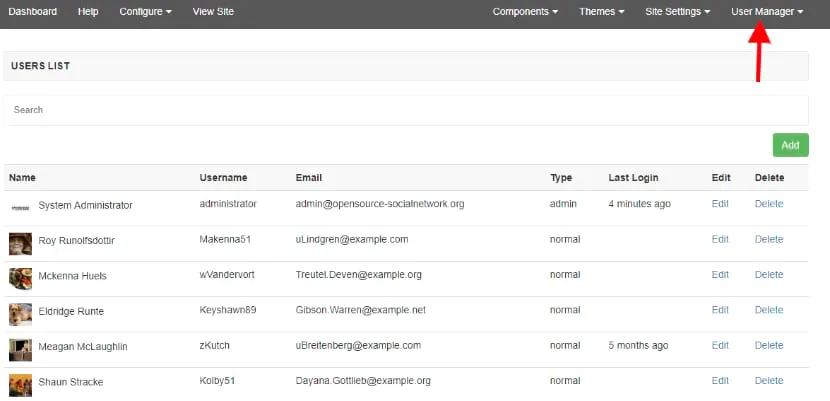This screenshot has width=830, height=401.
Task: Select the name Eldridge Runte
Action: point(71,311)
